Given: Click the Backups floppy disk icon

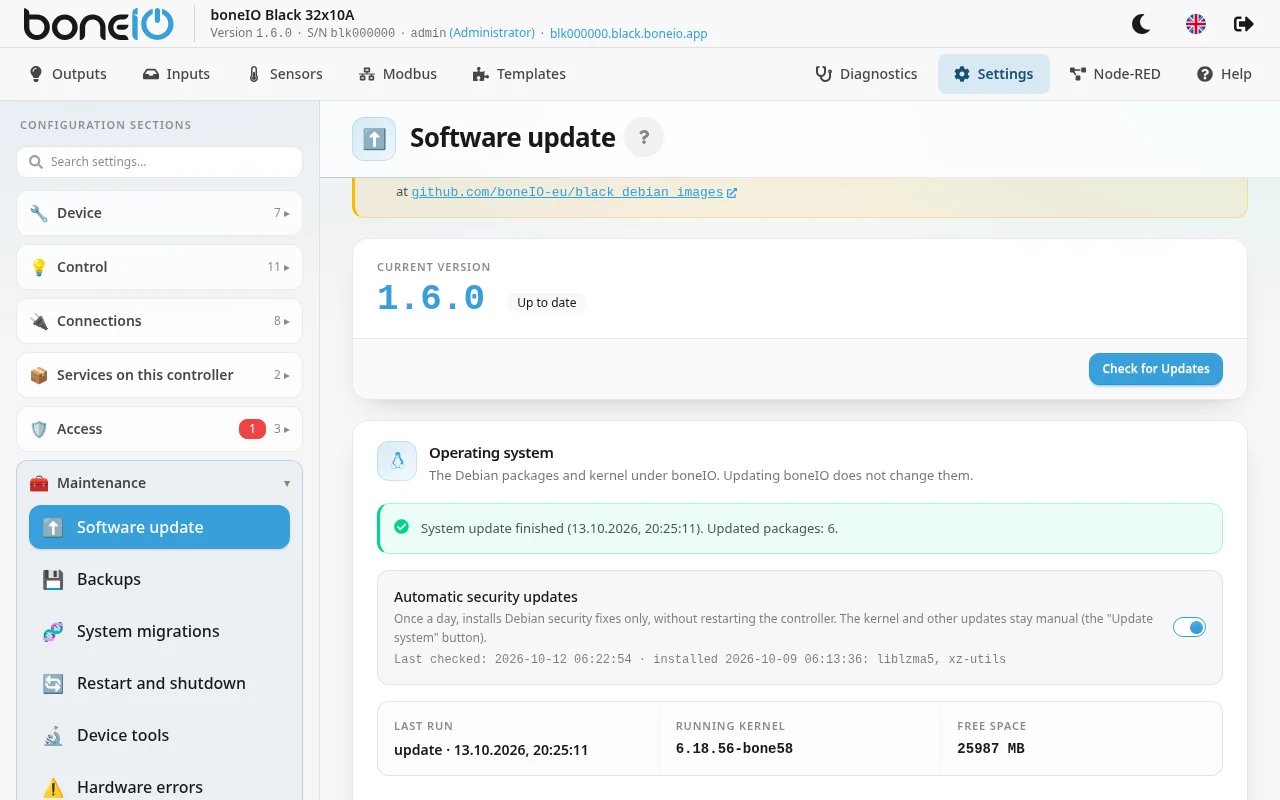Looking at the screenshot, I should tap(53, 580).
